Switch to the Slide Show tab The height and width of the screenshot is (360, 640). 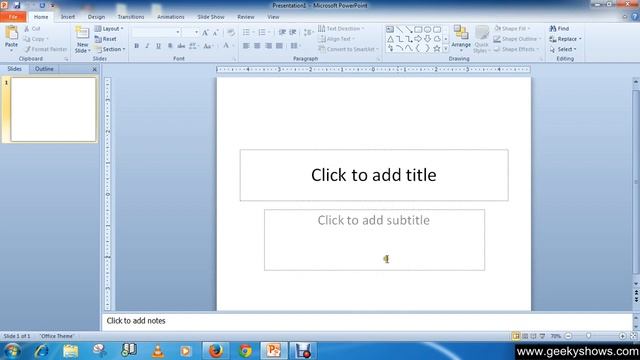click(x=211, y=17)
